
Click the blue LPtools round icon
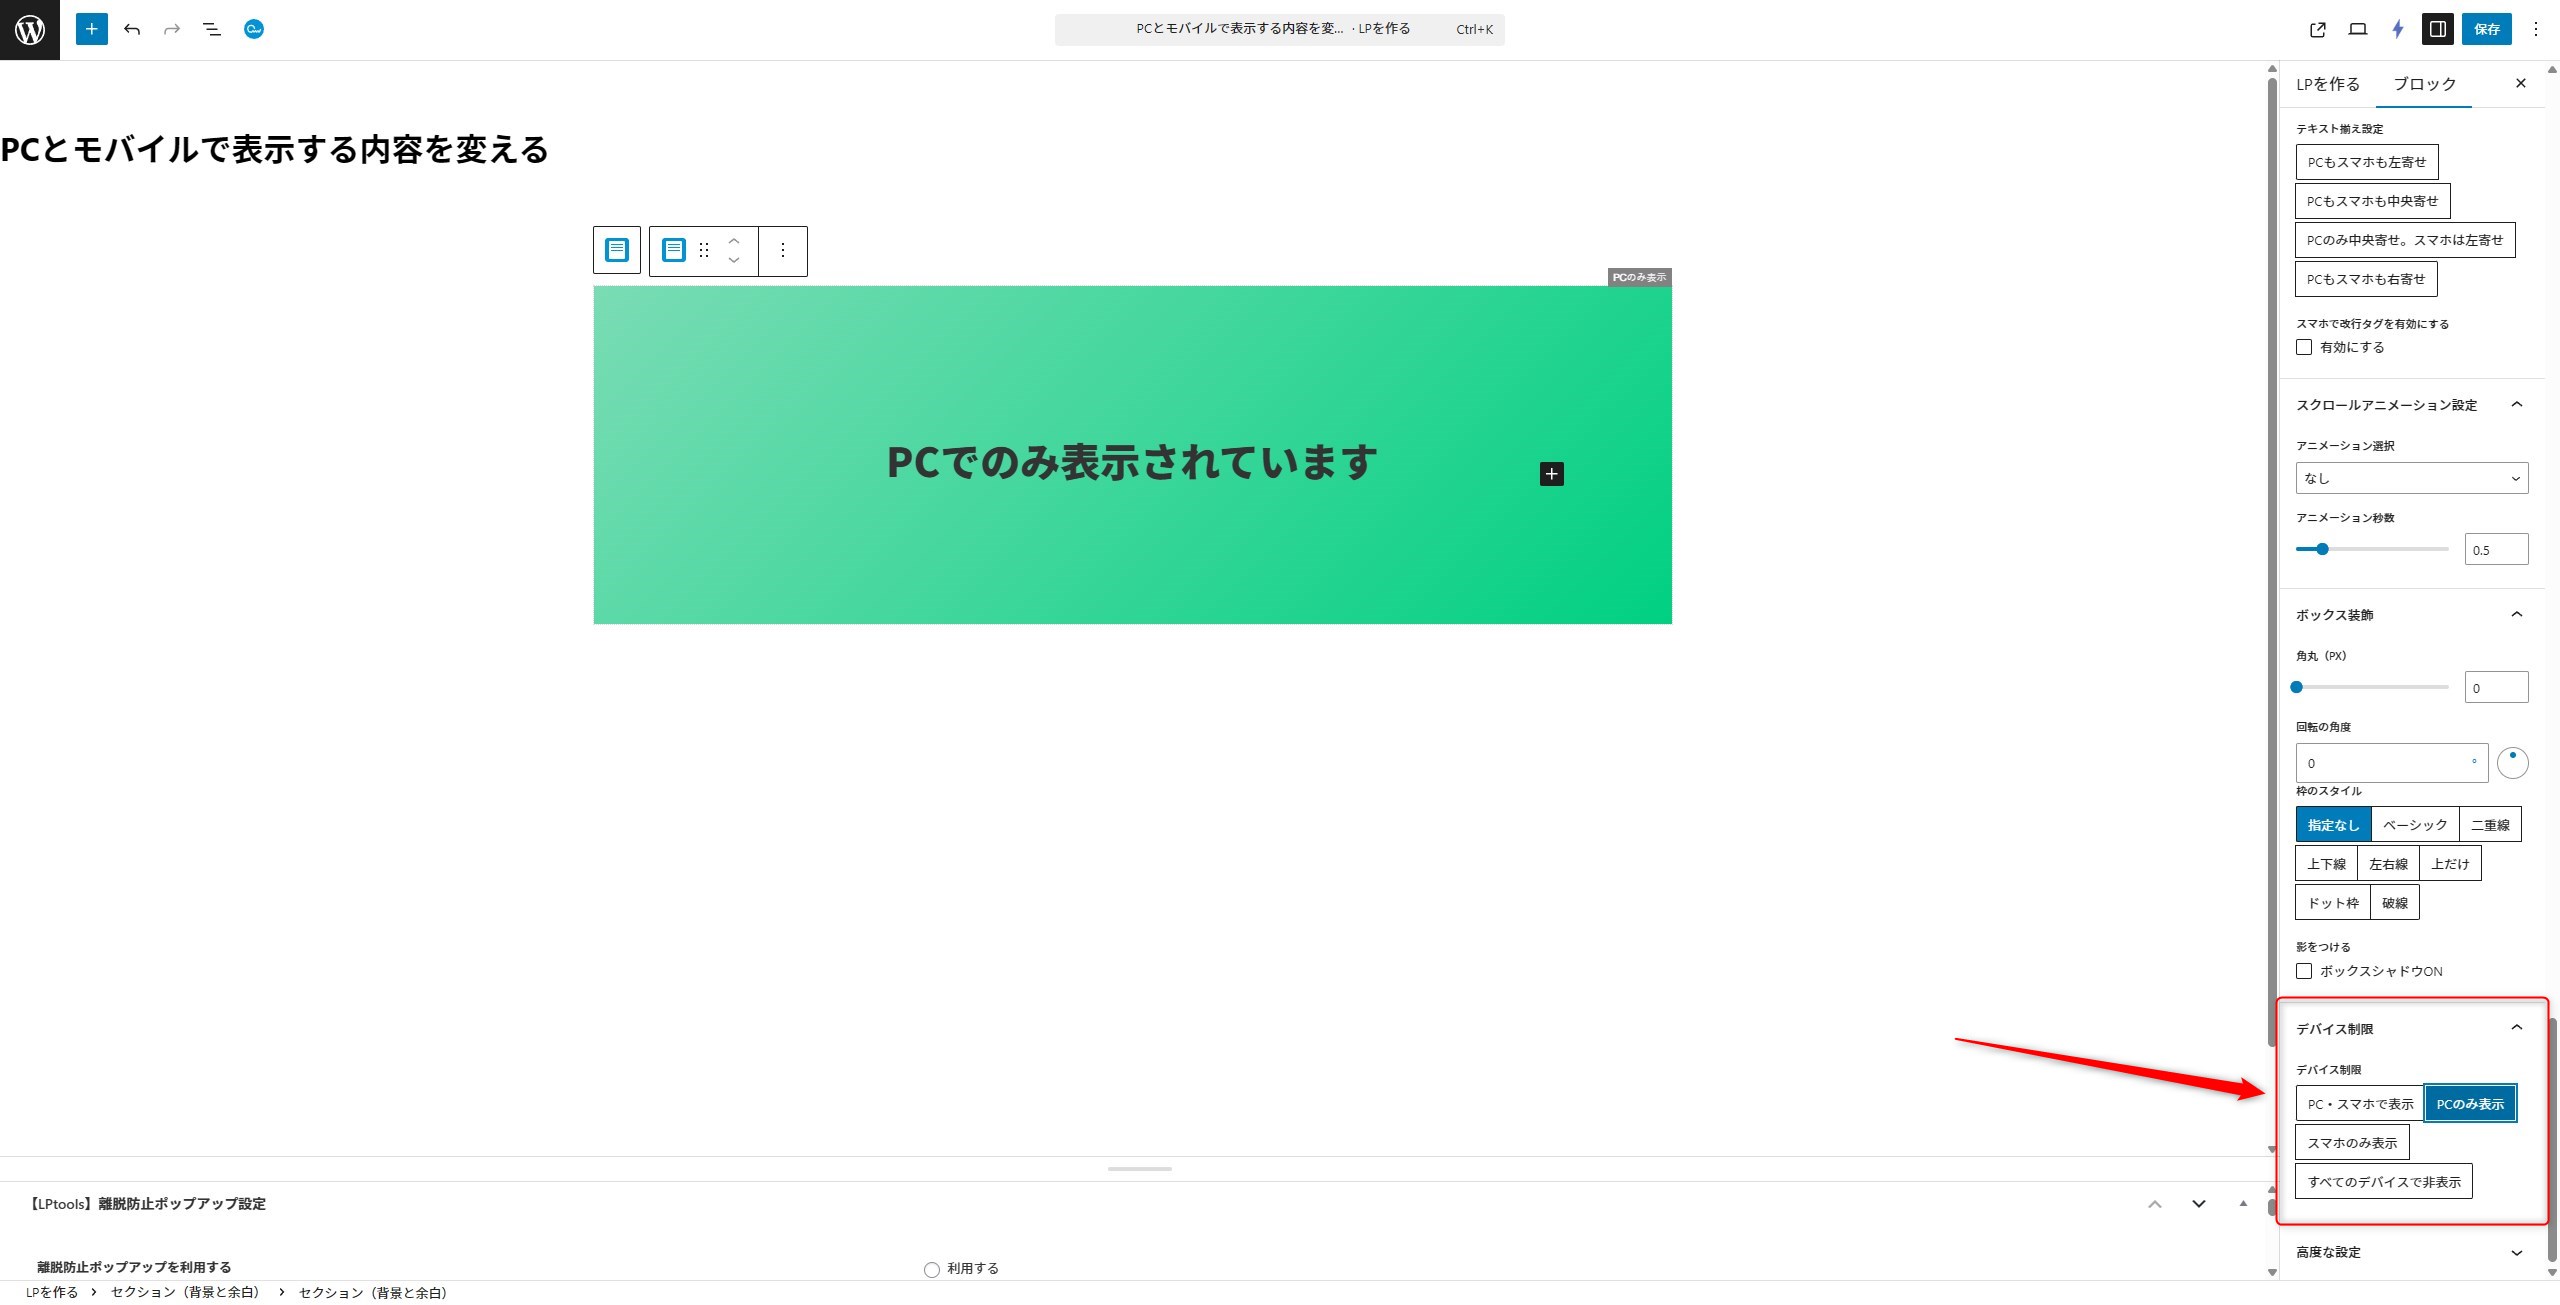[254, 29]
